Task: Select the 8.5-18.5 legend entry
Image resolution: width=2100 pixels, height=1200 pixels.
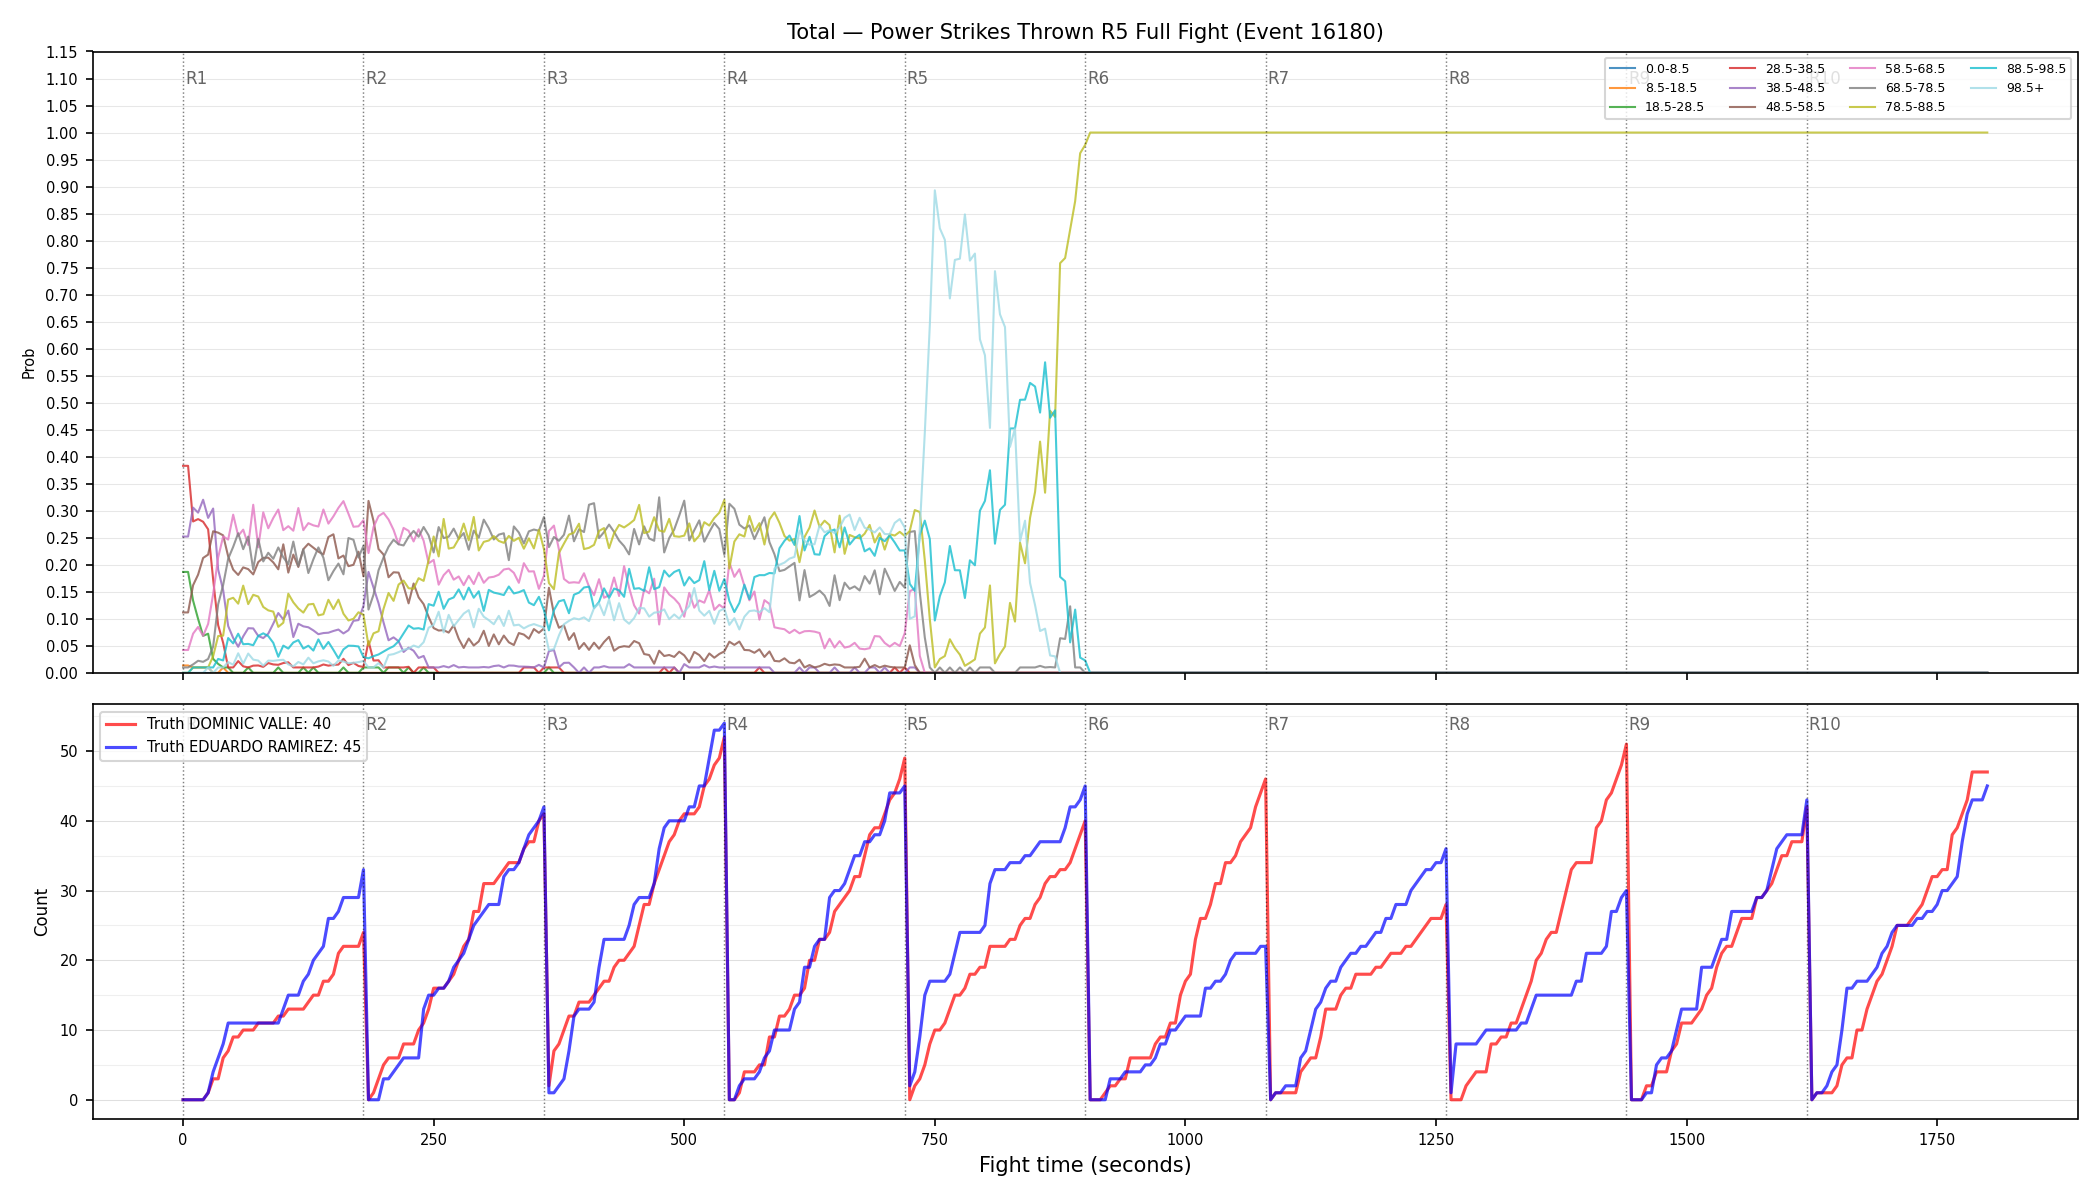Action: (x=1653, y=88)
